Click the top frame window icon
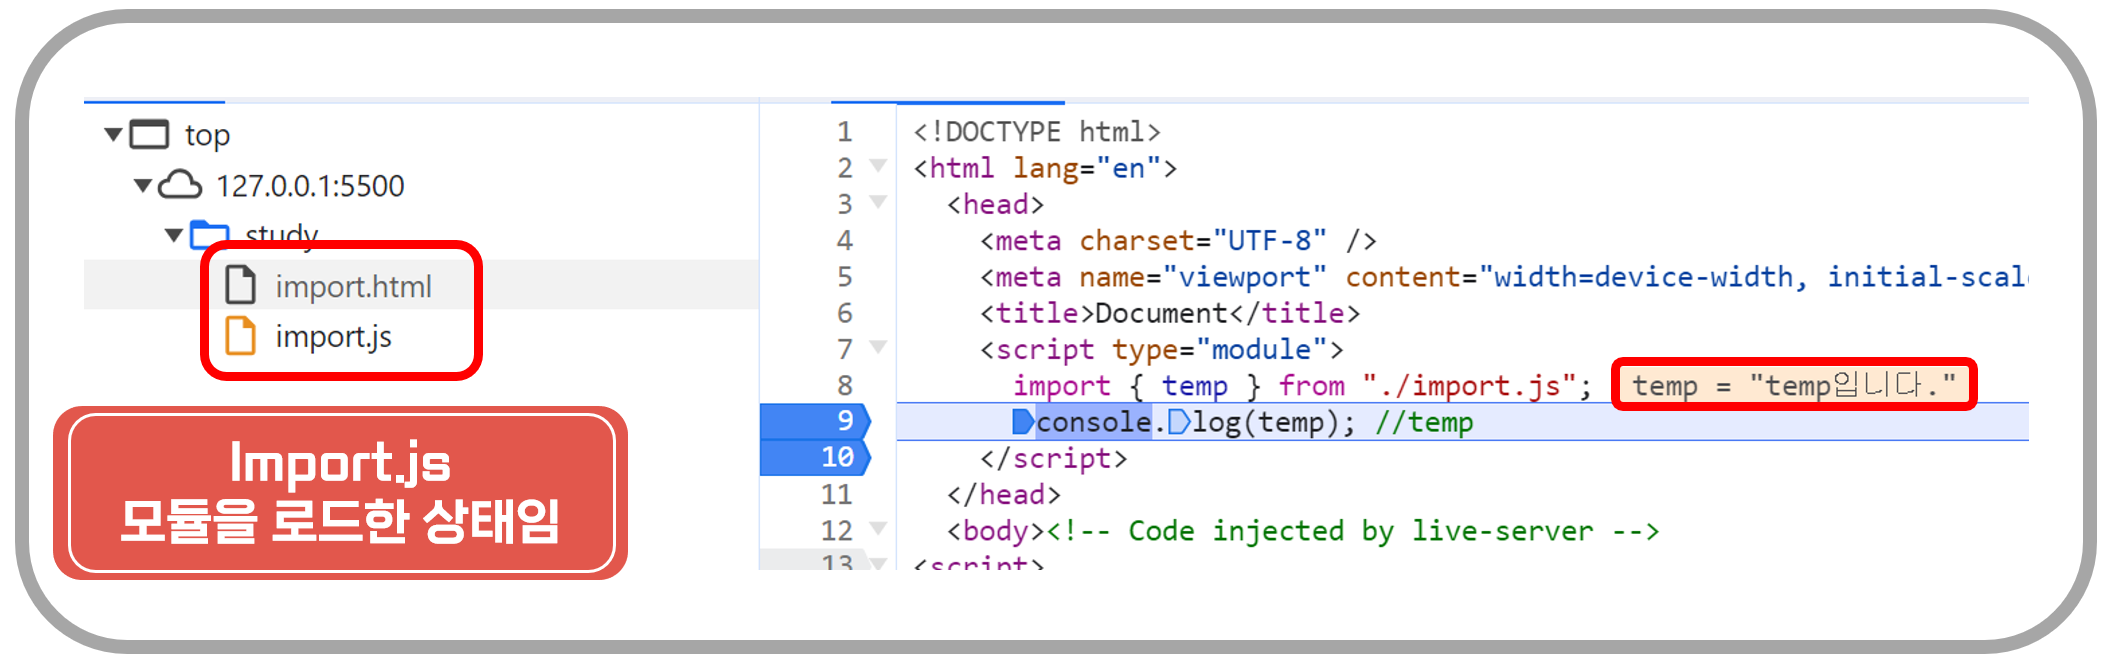 tap(149, 134)
